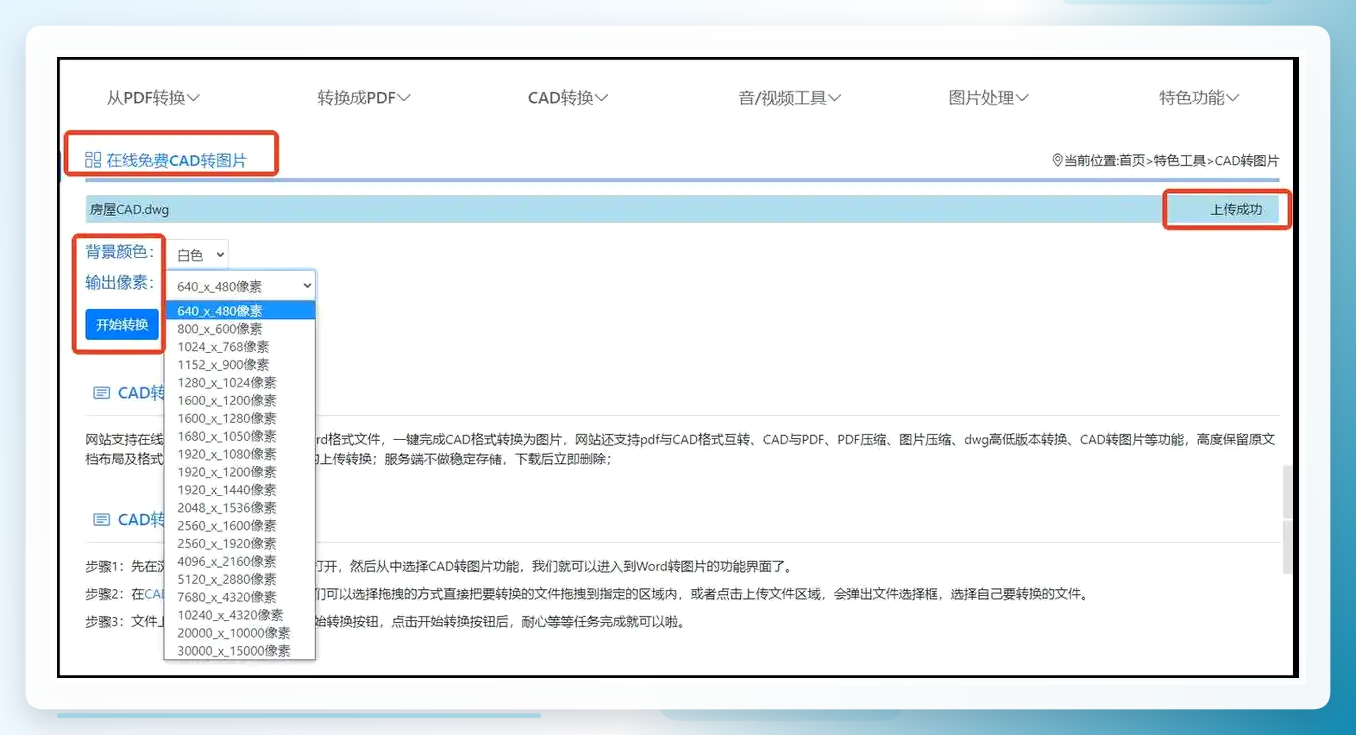Choose 1152_x_900像素 output size
The image size is (1356, 735).
pyautogui.click(x=240, y=365)
